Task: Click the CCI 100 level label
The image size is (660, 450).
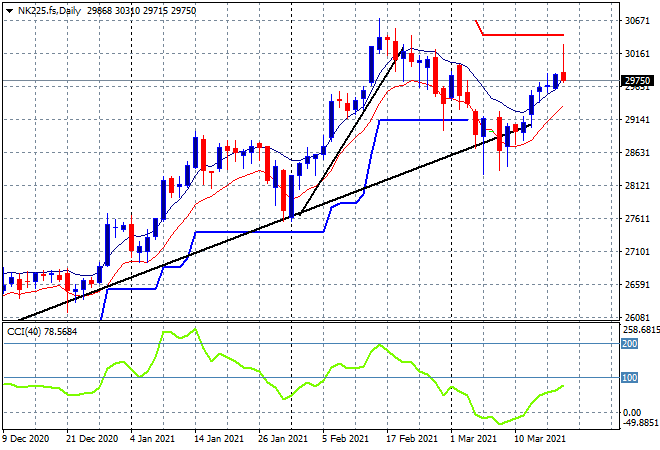Action: [x=630, y=378]
